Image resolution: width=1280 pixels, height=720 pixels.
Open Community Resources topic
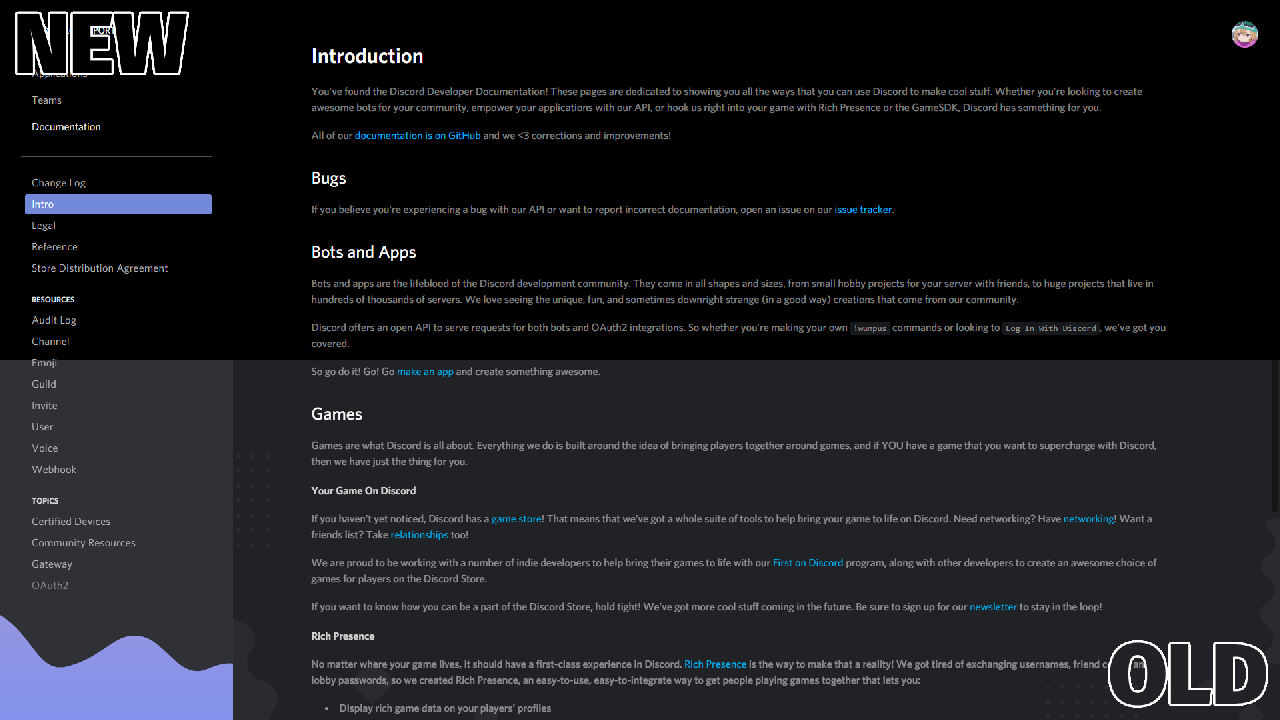click(83, 543)
